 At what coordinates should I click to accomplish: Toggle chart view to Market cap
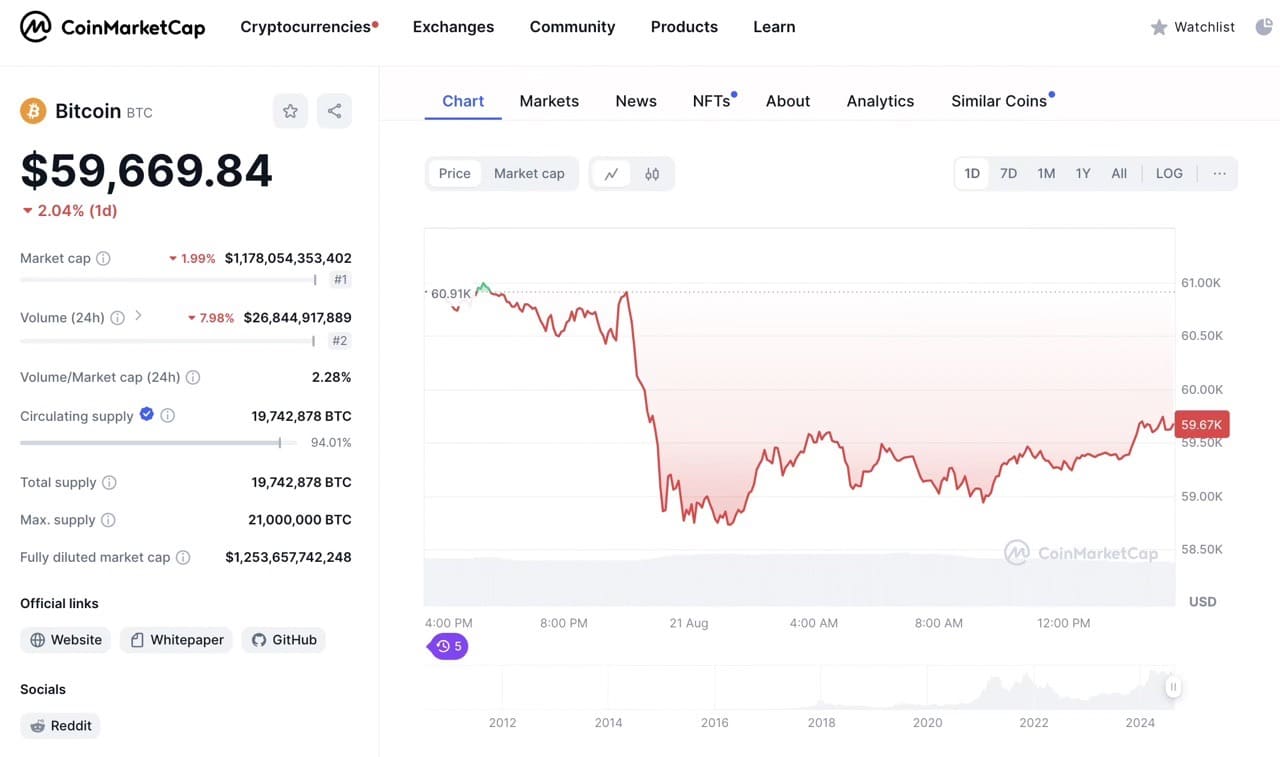pyautogui.click(x=529, y=173)
